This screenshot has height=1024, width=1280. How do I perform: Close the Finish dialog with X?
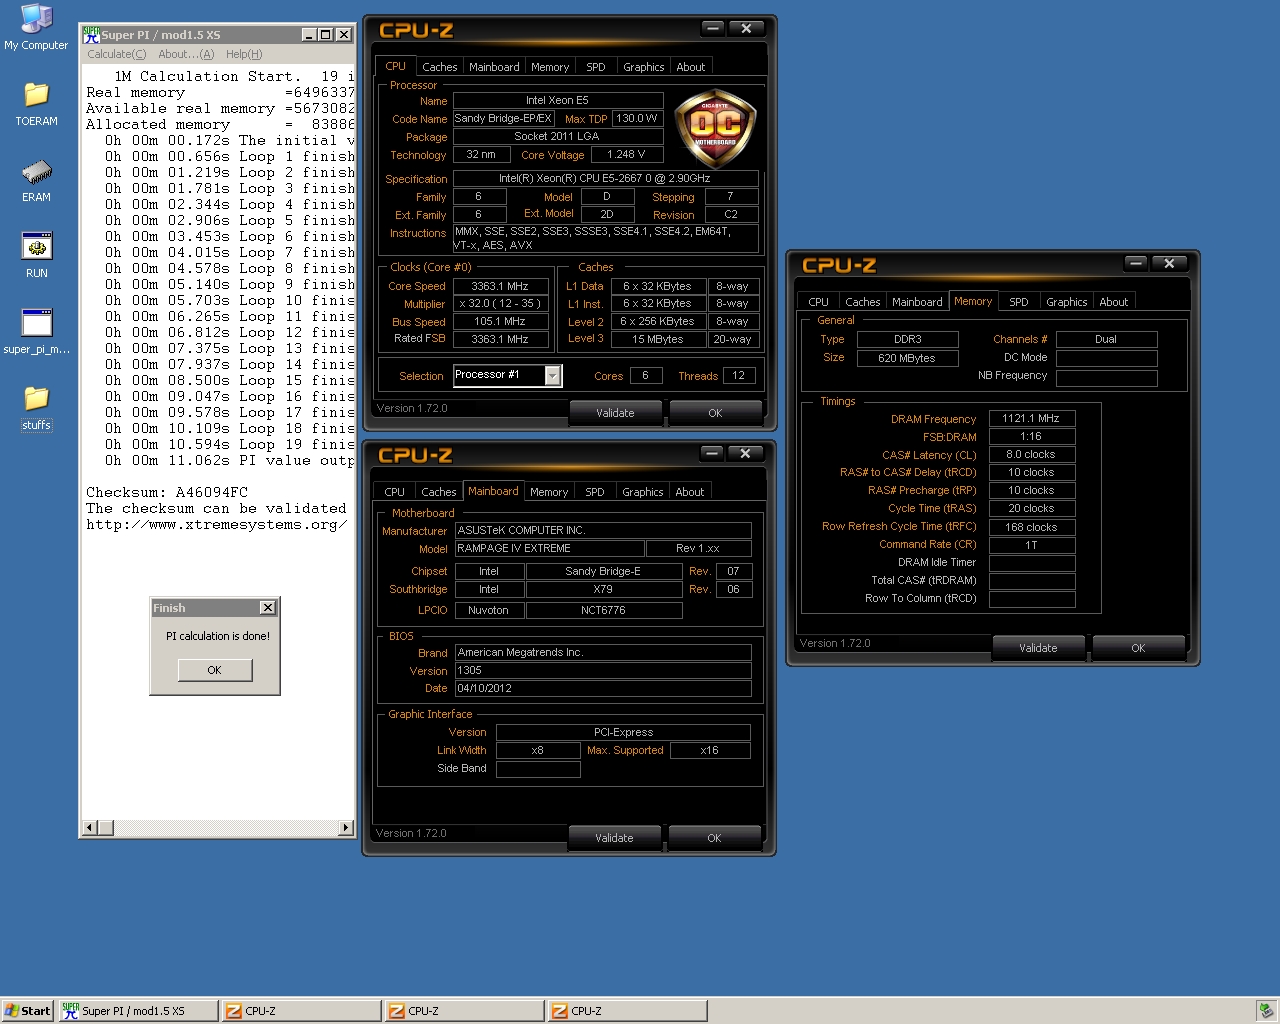click(267, 608)
